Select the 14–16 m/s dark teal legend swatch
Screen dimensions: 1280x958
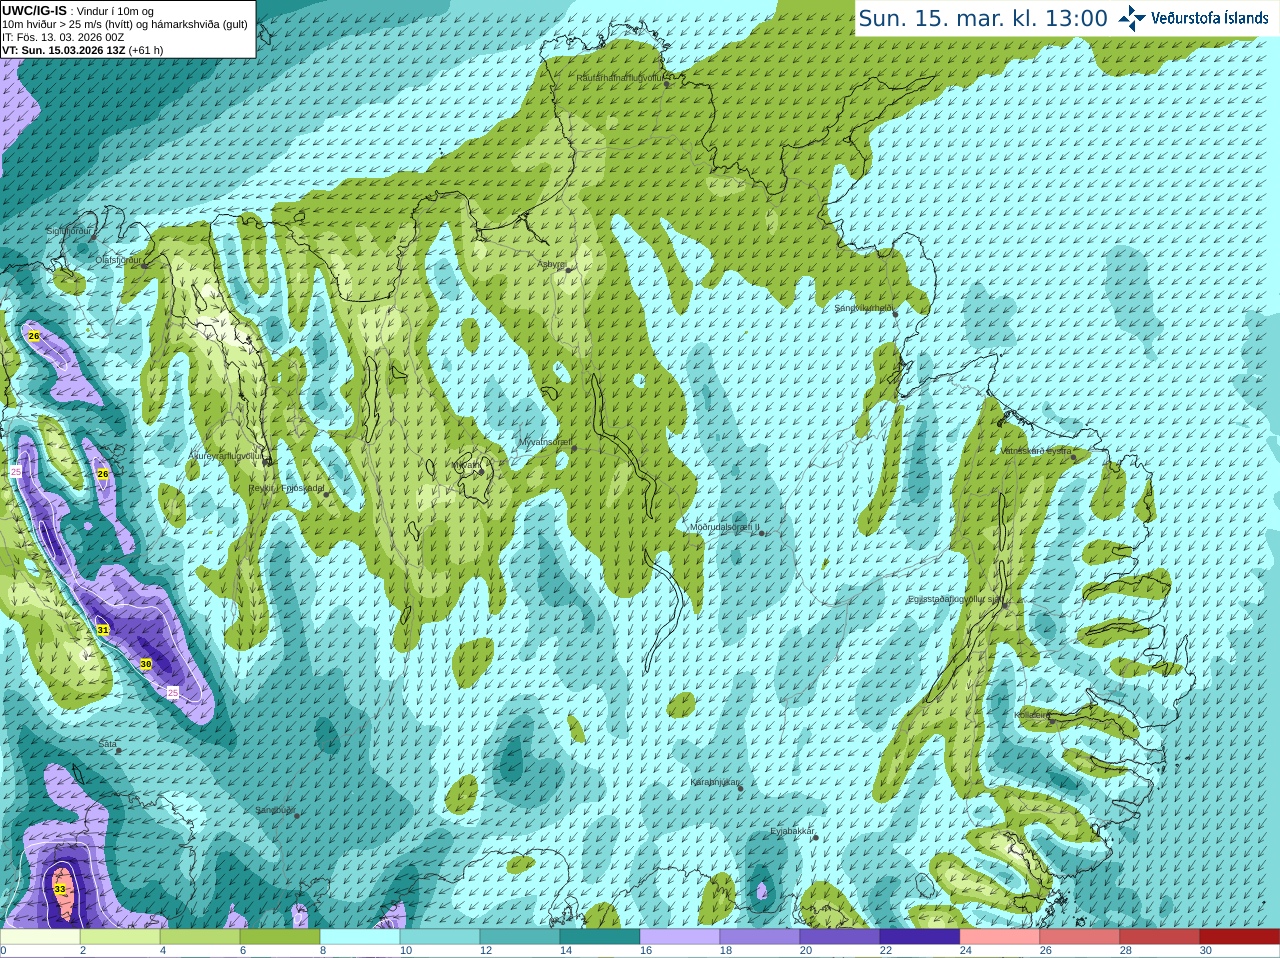(600, 937)
